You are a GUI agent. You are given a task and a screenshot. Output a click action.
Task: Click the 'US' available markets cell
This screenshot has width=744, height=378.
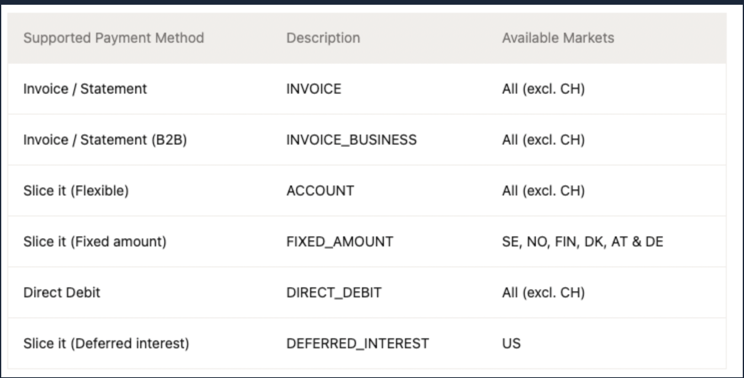tap(511, 343)
